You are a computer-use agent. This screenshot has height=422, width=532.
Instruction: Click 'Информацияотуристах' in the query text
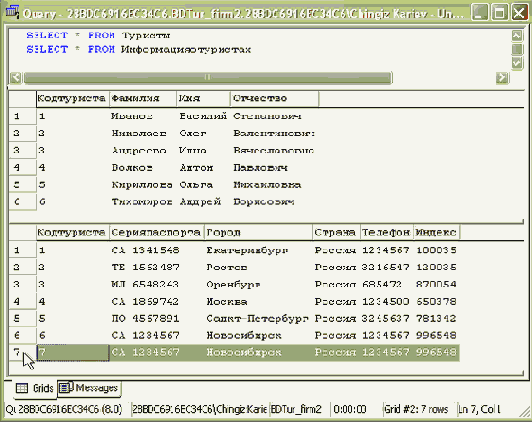(x=186, y=50)
